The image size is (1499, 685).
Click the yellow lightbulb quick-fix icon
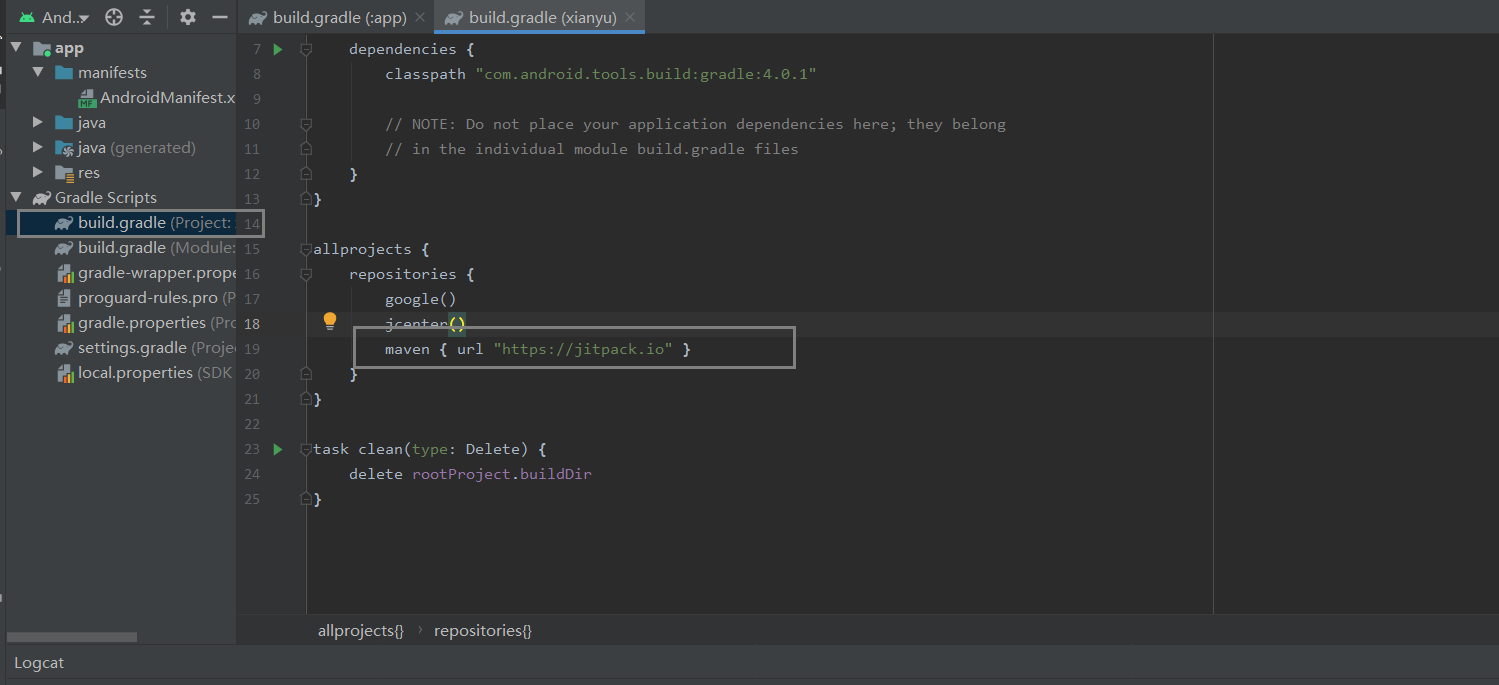(330, 322)
